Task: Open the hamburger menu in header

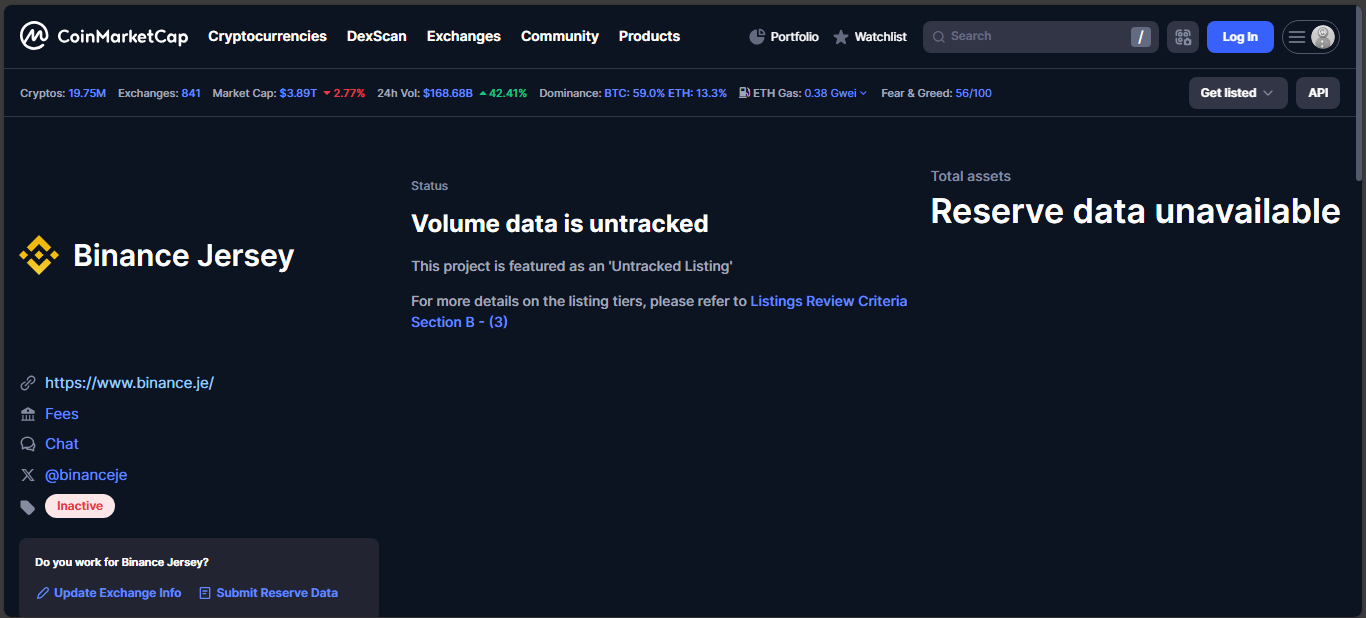Action: click(x=1297, y=37)
